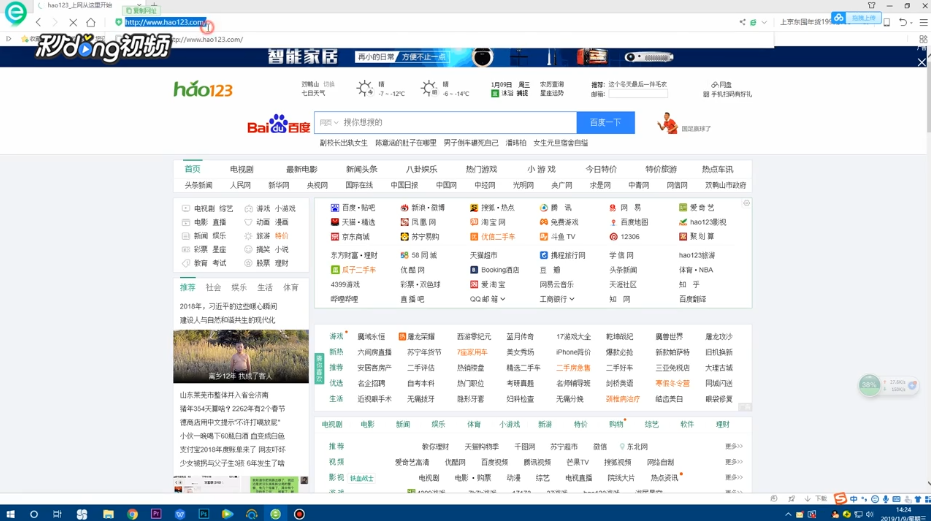Click the share icon in address bar
Image resolution: width=931 pixels, height=521 pixels.
pos(742,22)
